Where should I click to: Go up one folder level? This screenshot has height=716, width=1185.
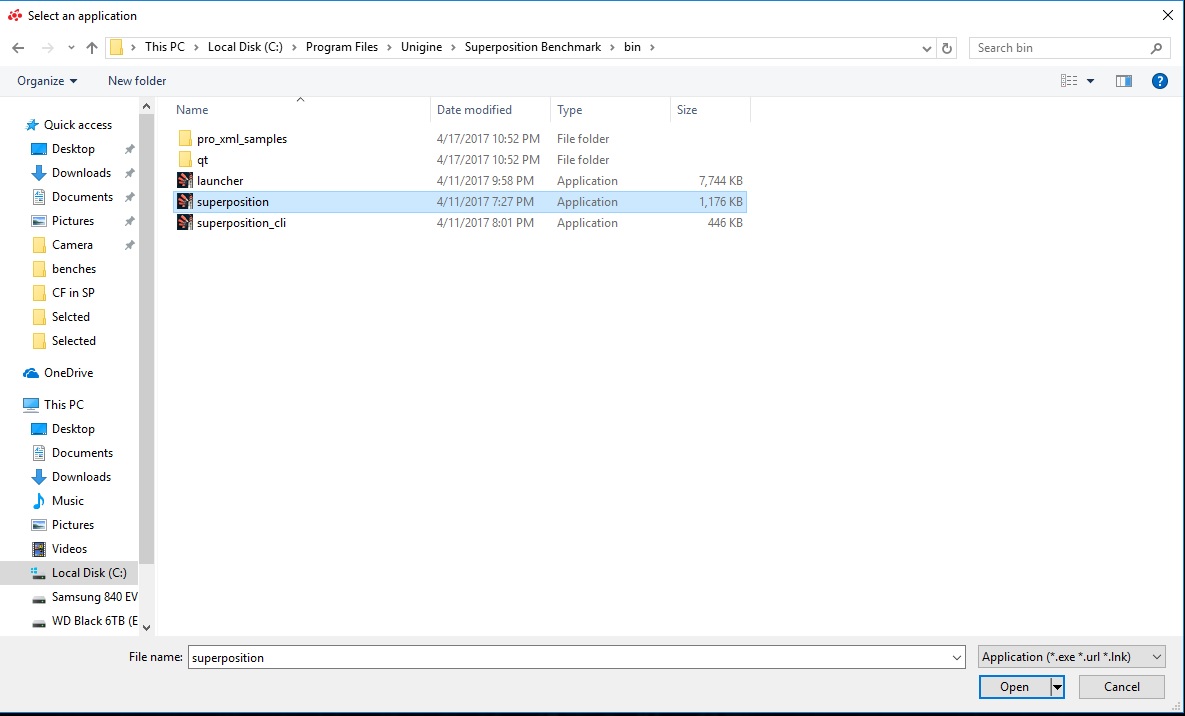click(x=92, y=48)
